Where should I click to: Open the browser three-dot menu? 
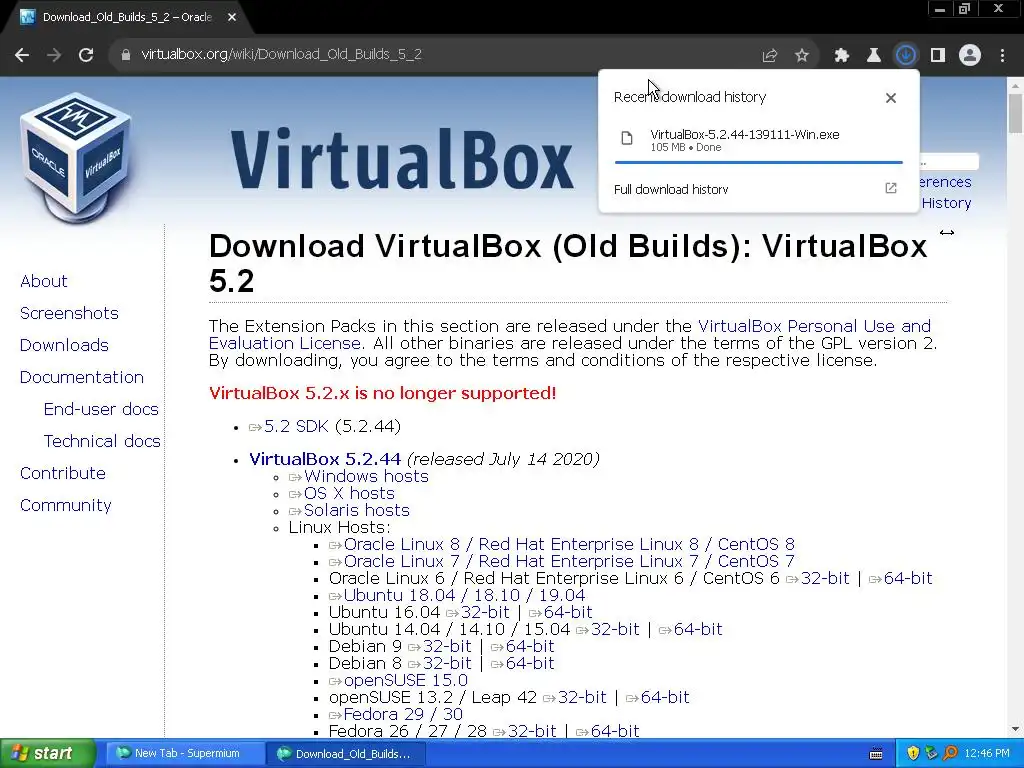coord(1002,56)
